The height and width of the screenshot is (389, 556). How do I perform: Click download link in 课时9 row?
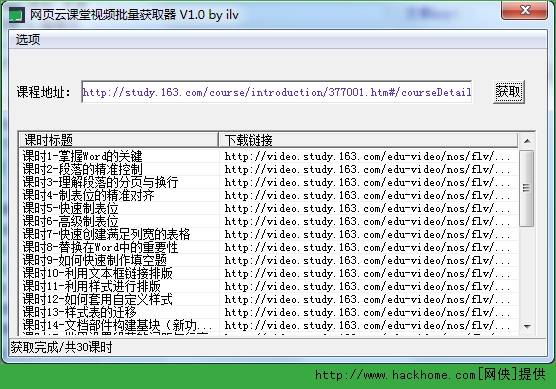[x=367, y=260]
